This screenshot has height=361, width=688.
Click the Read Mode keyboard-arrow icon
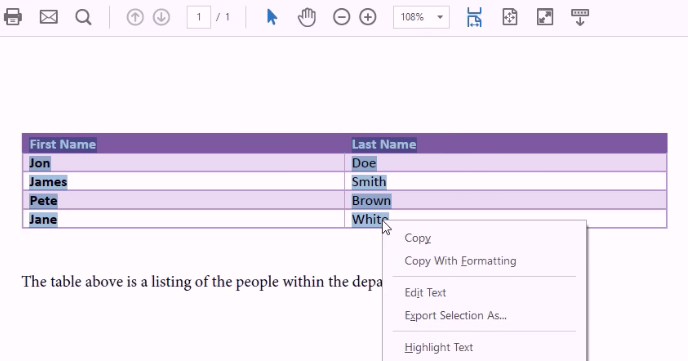580,17
